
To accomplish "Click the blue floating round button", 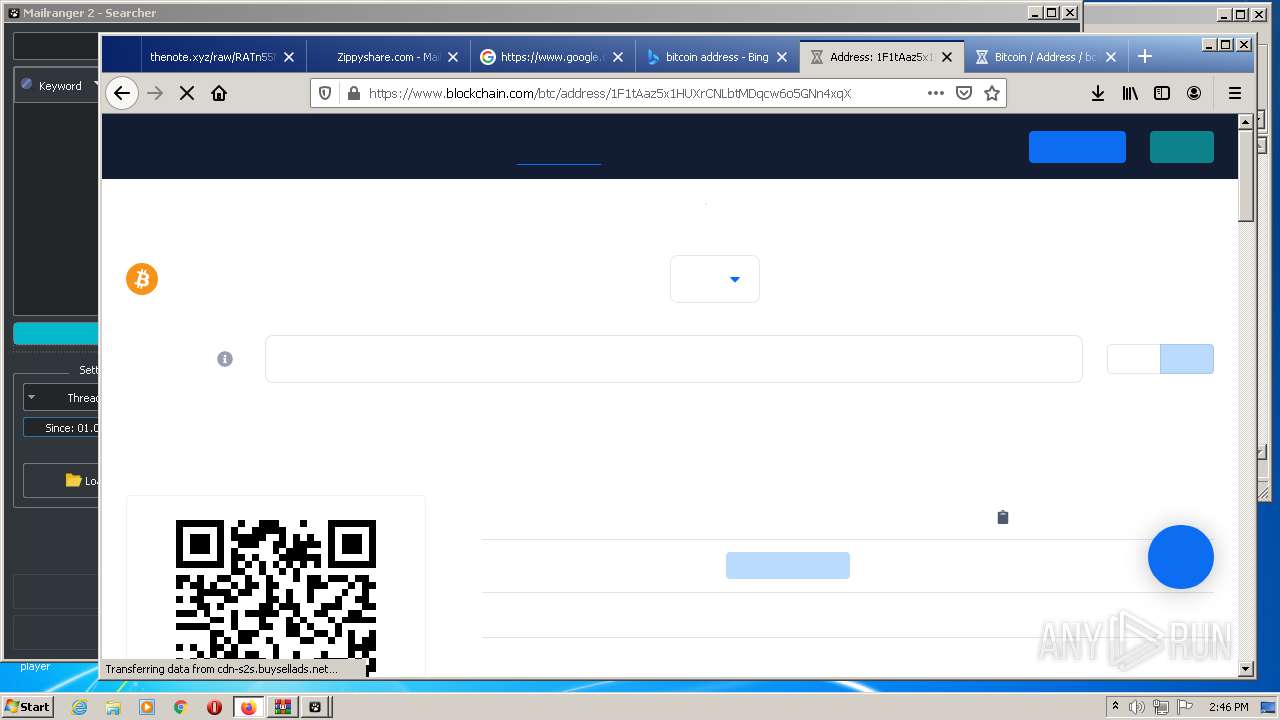I will tap(1181, 557).
